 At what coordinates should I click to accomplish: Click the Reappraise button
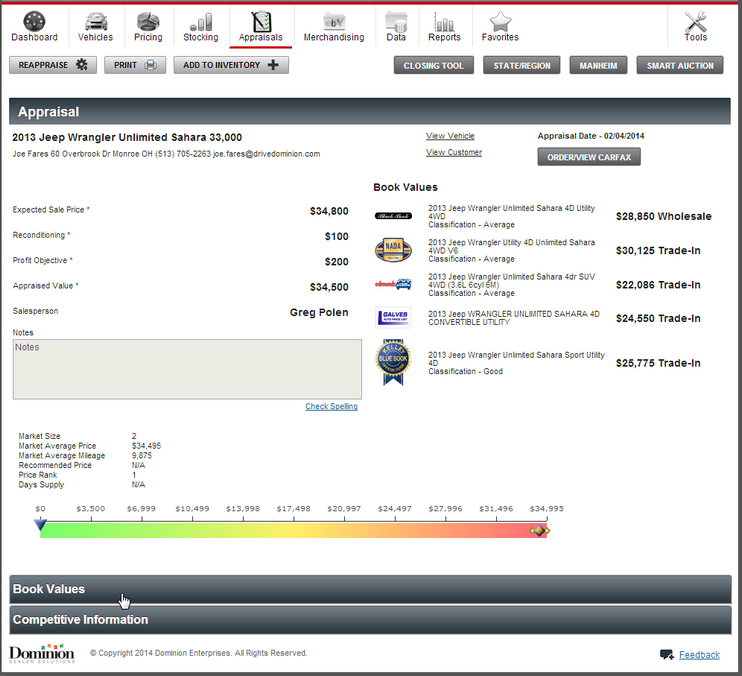coord(53,65)
